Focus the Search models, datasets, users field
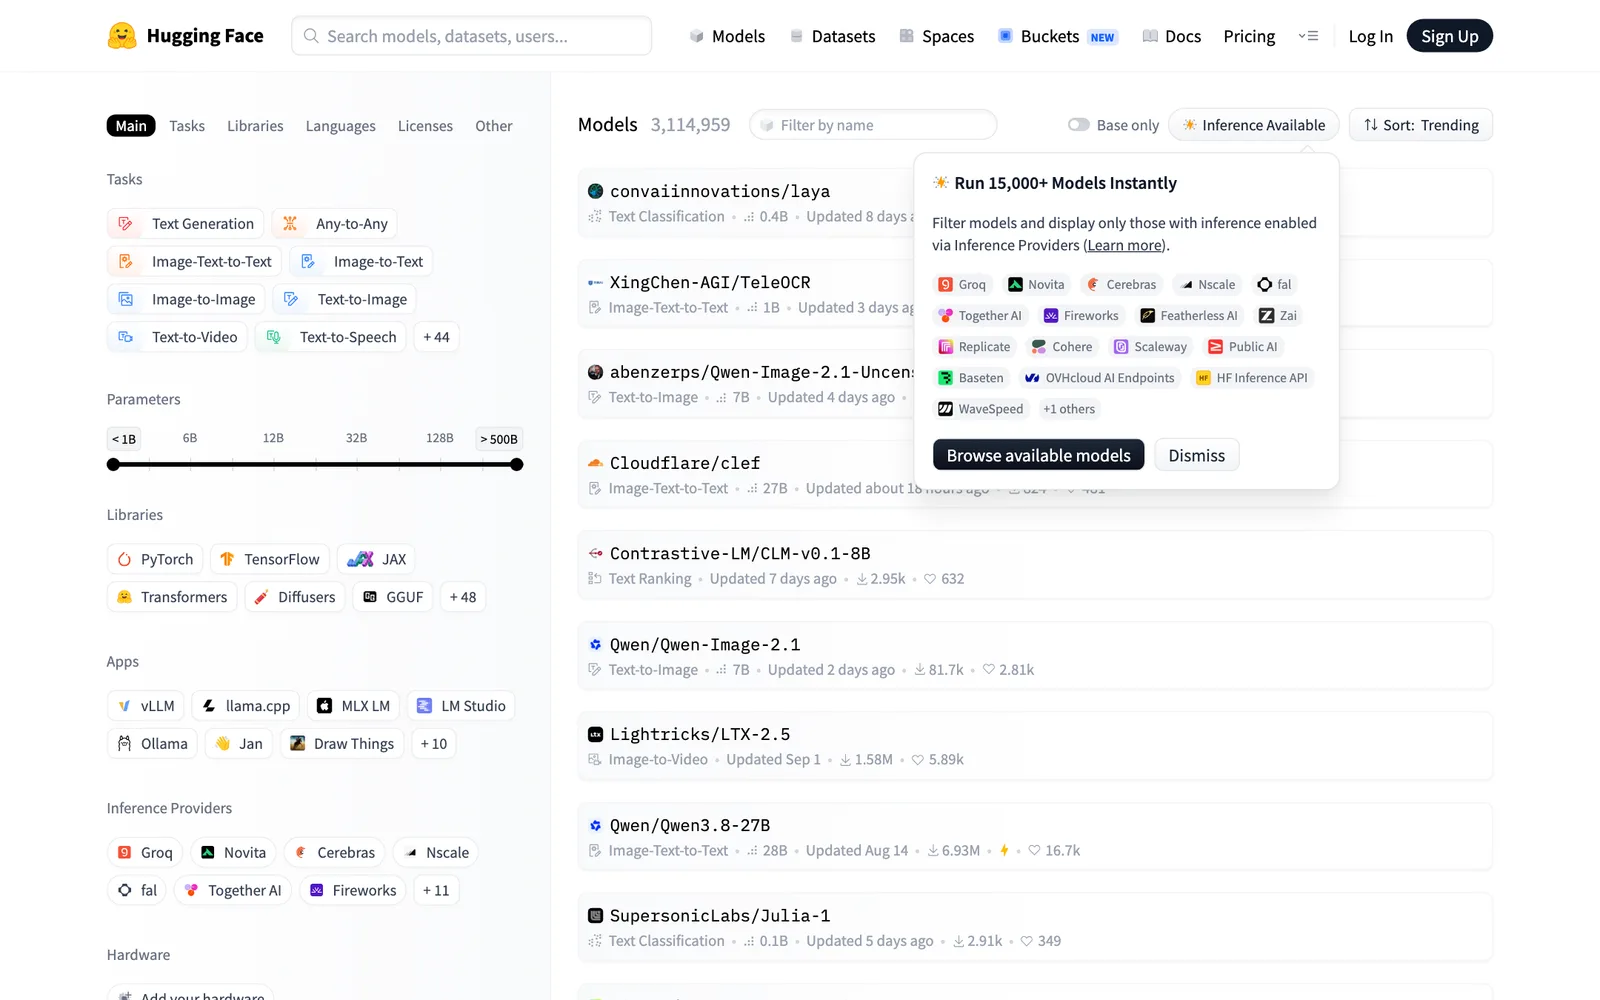The image size is (1600, 1000). click(472, 36)
